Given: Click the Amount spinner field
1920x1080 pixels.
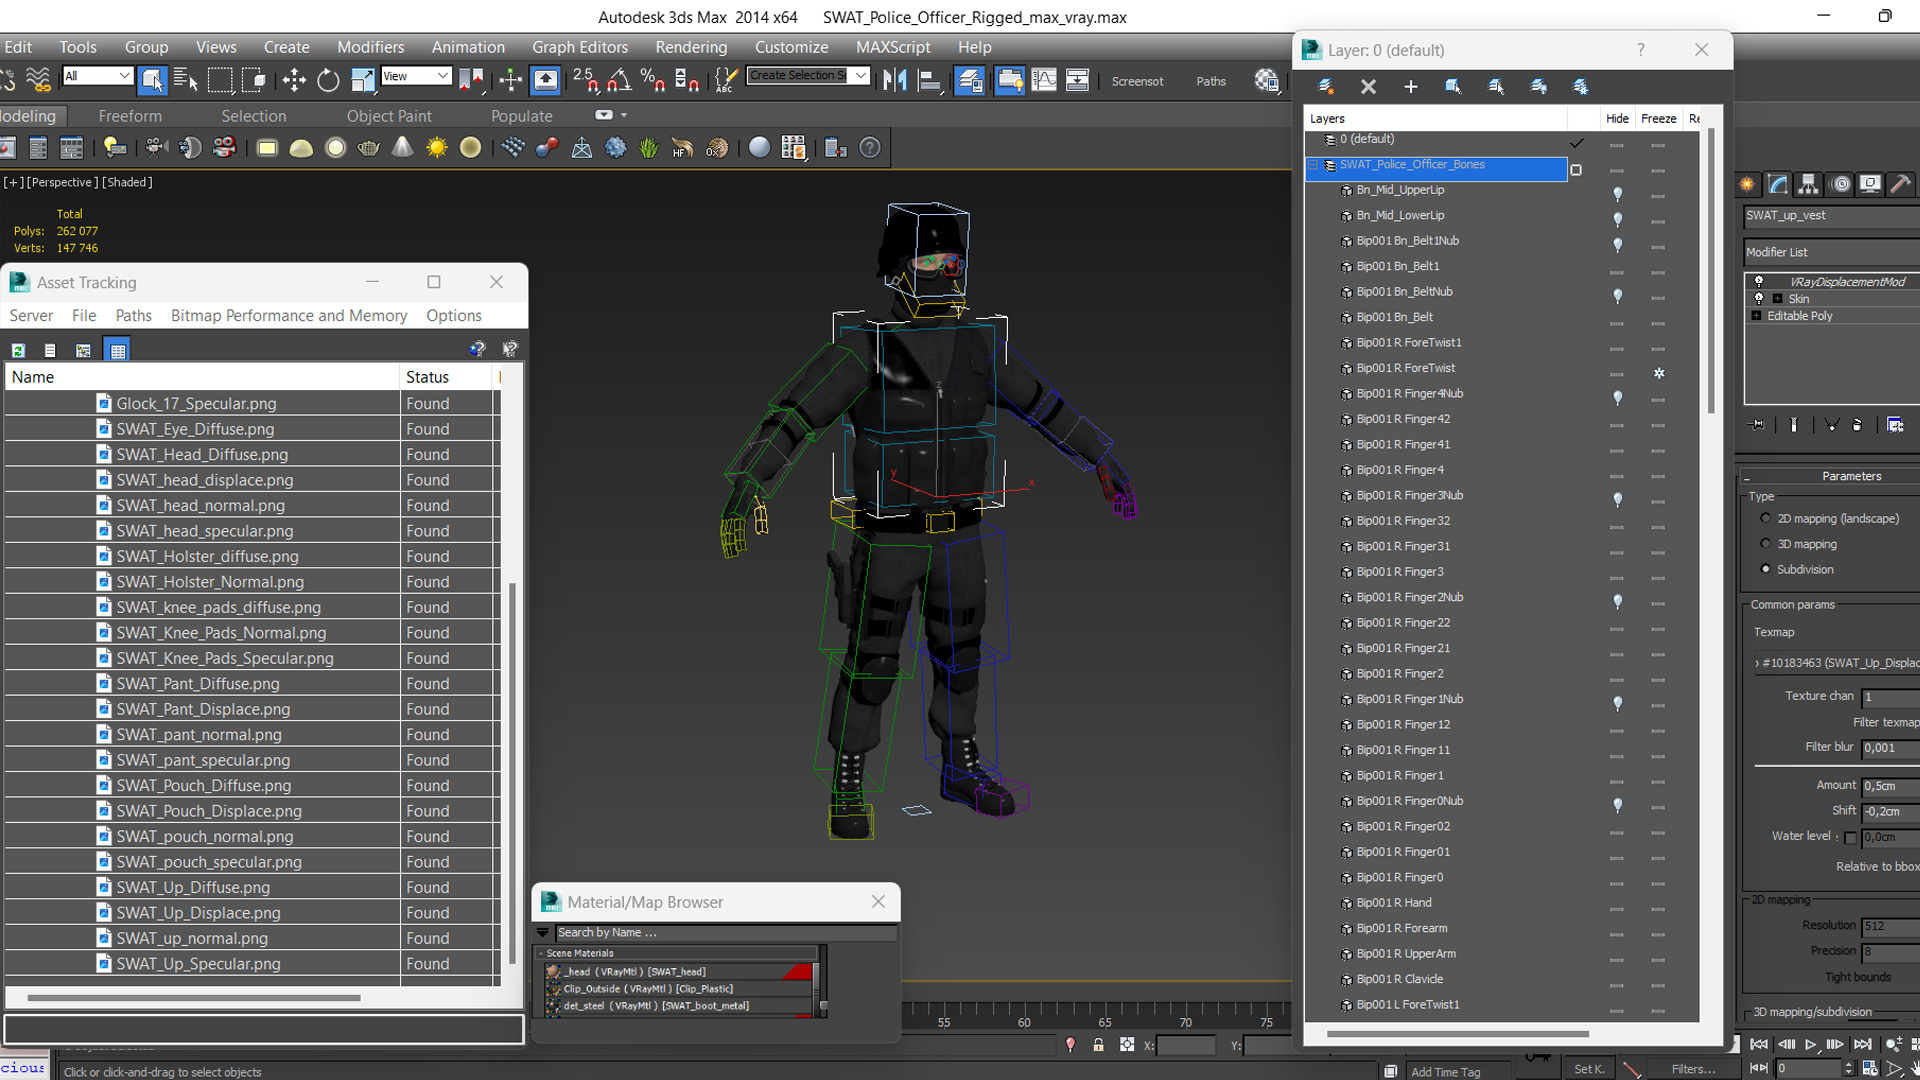Looking at the screenshot, I should 1890,786.
